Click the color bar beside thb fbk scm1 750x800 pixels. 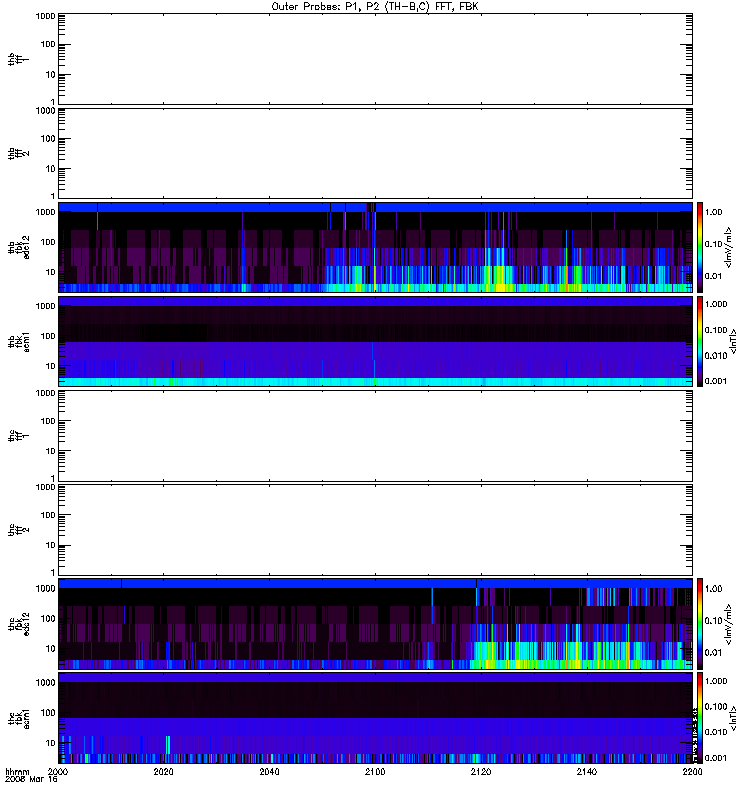tap(700, 341)
